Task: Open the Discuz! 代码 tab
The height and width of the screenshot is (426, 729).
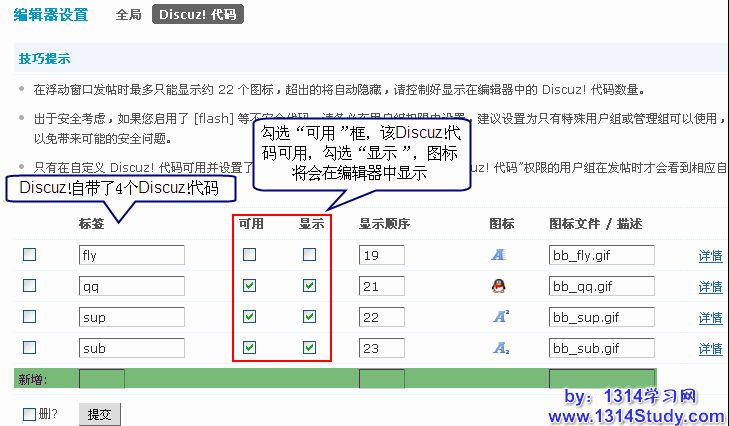Action: click(198, 15)
